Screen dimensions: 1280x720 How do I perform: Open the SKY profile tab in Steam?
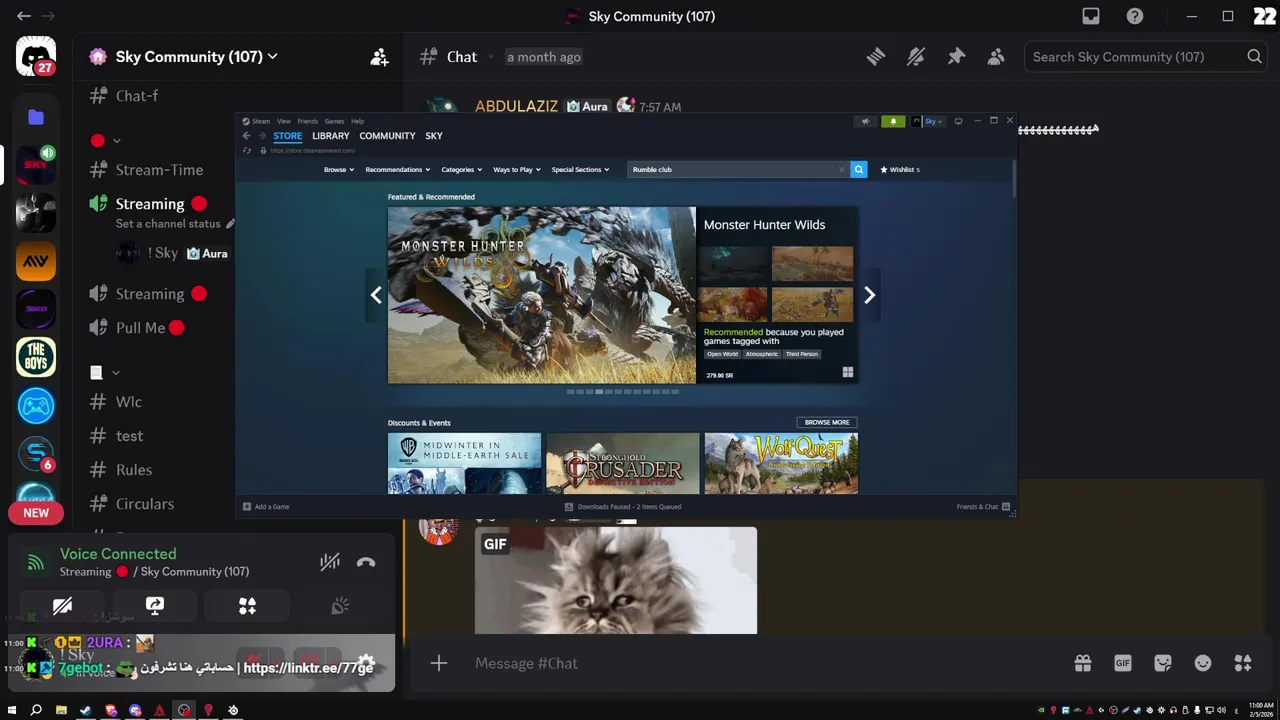tap(433, 136)
